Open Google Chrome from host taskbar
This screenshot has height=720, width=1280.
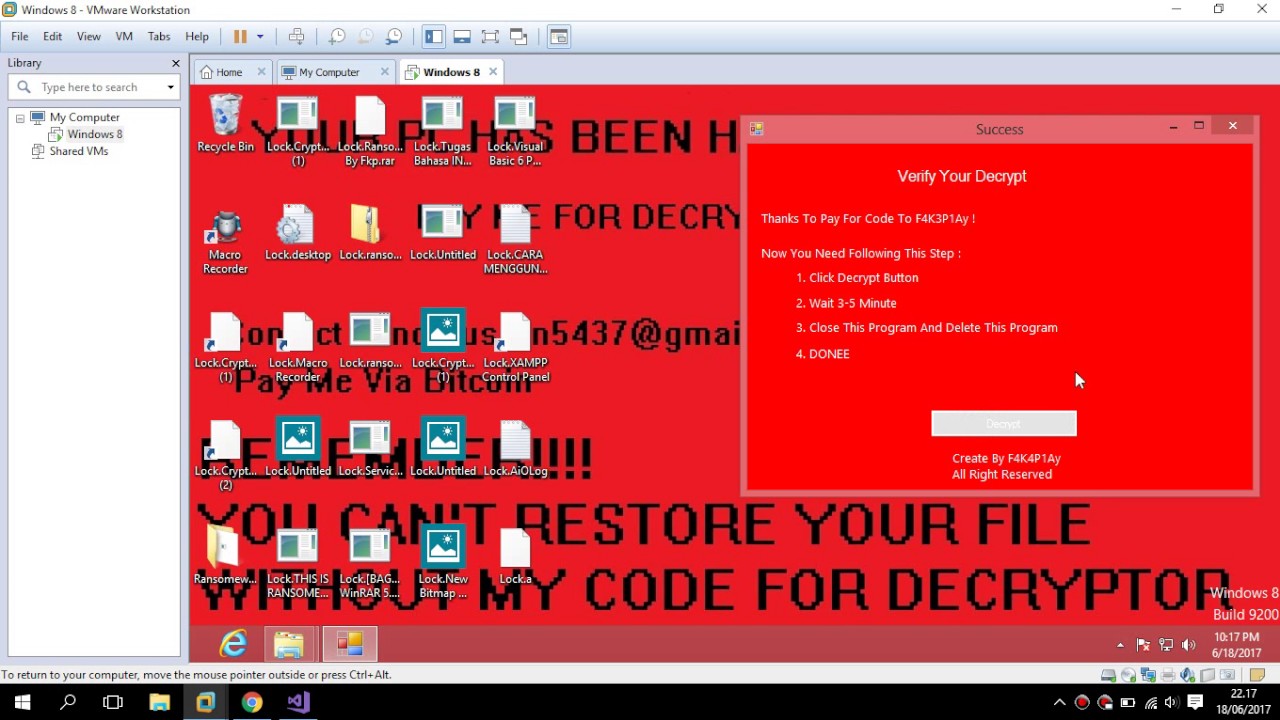(251, 702)
